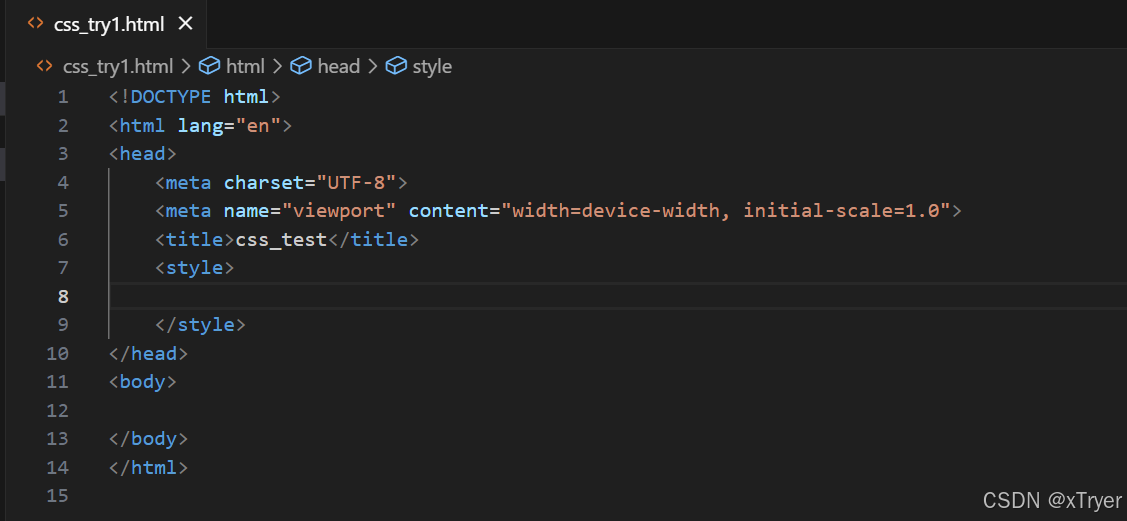Click the HTML file icon in tab
This screenshot has width=1127, height=521.
(36, 24)
